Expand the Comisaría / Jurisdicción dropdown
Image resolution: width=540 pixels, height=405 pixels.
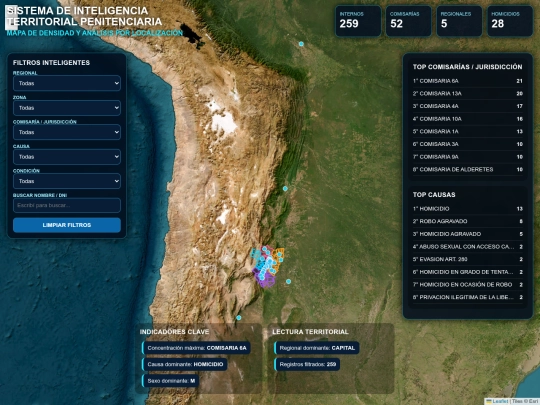click(x=67, y=132)
